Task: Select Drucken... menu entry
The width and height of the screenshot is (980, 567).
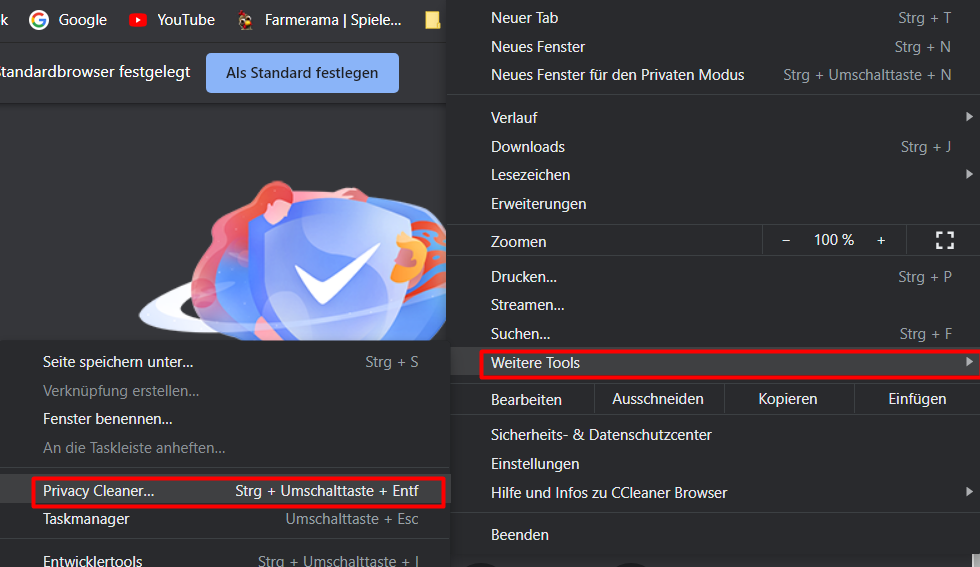Action: (x=715, y=277)
